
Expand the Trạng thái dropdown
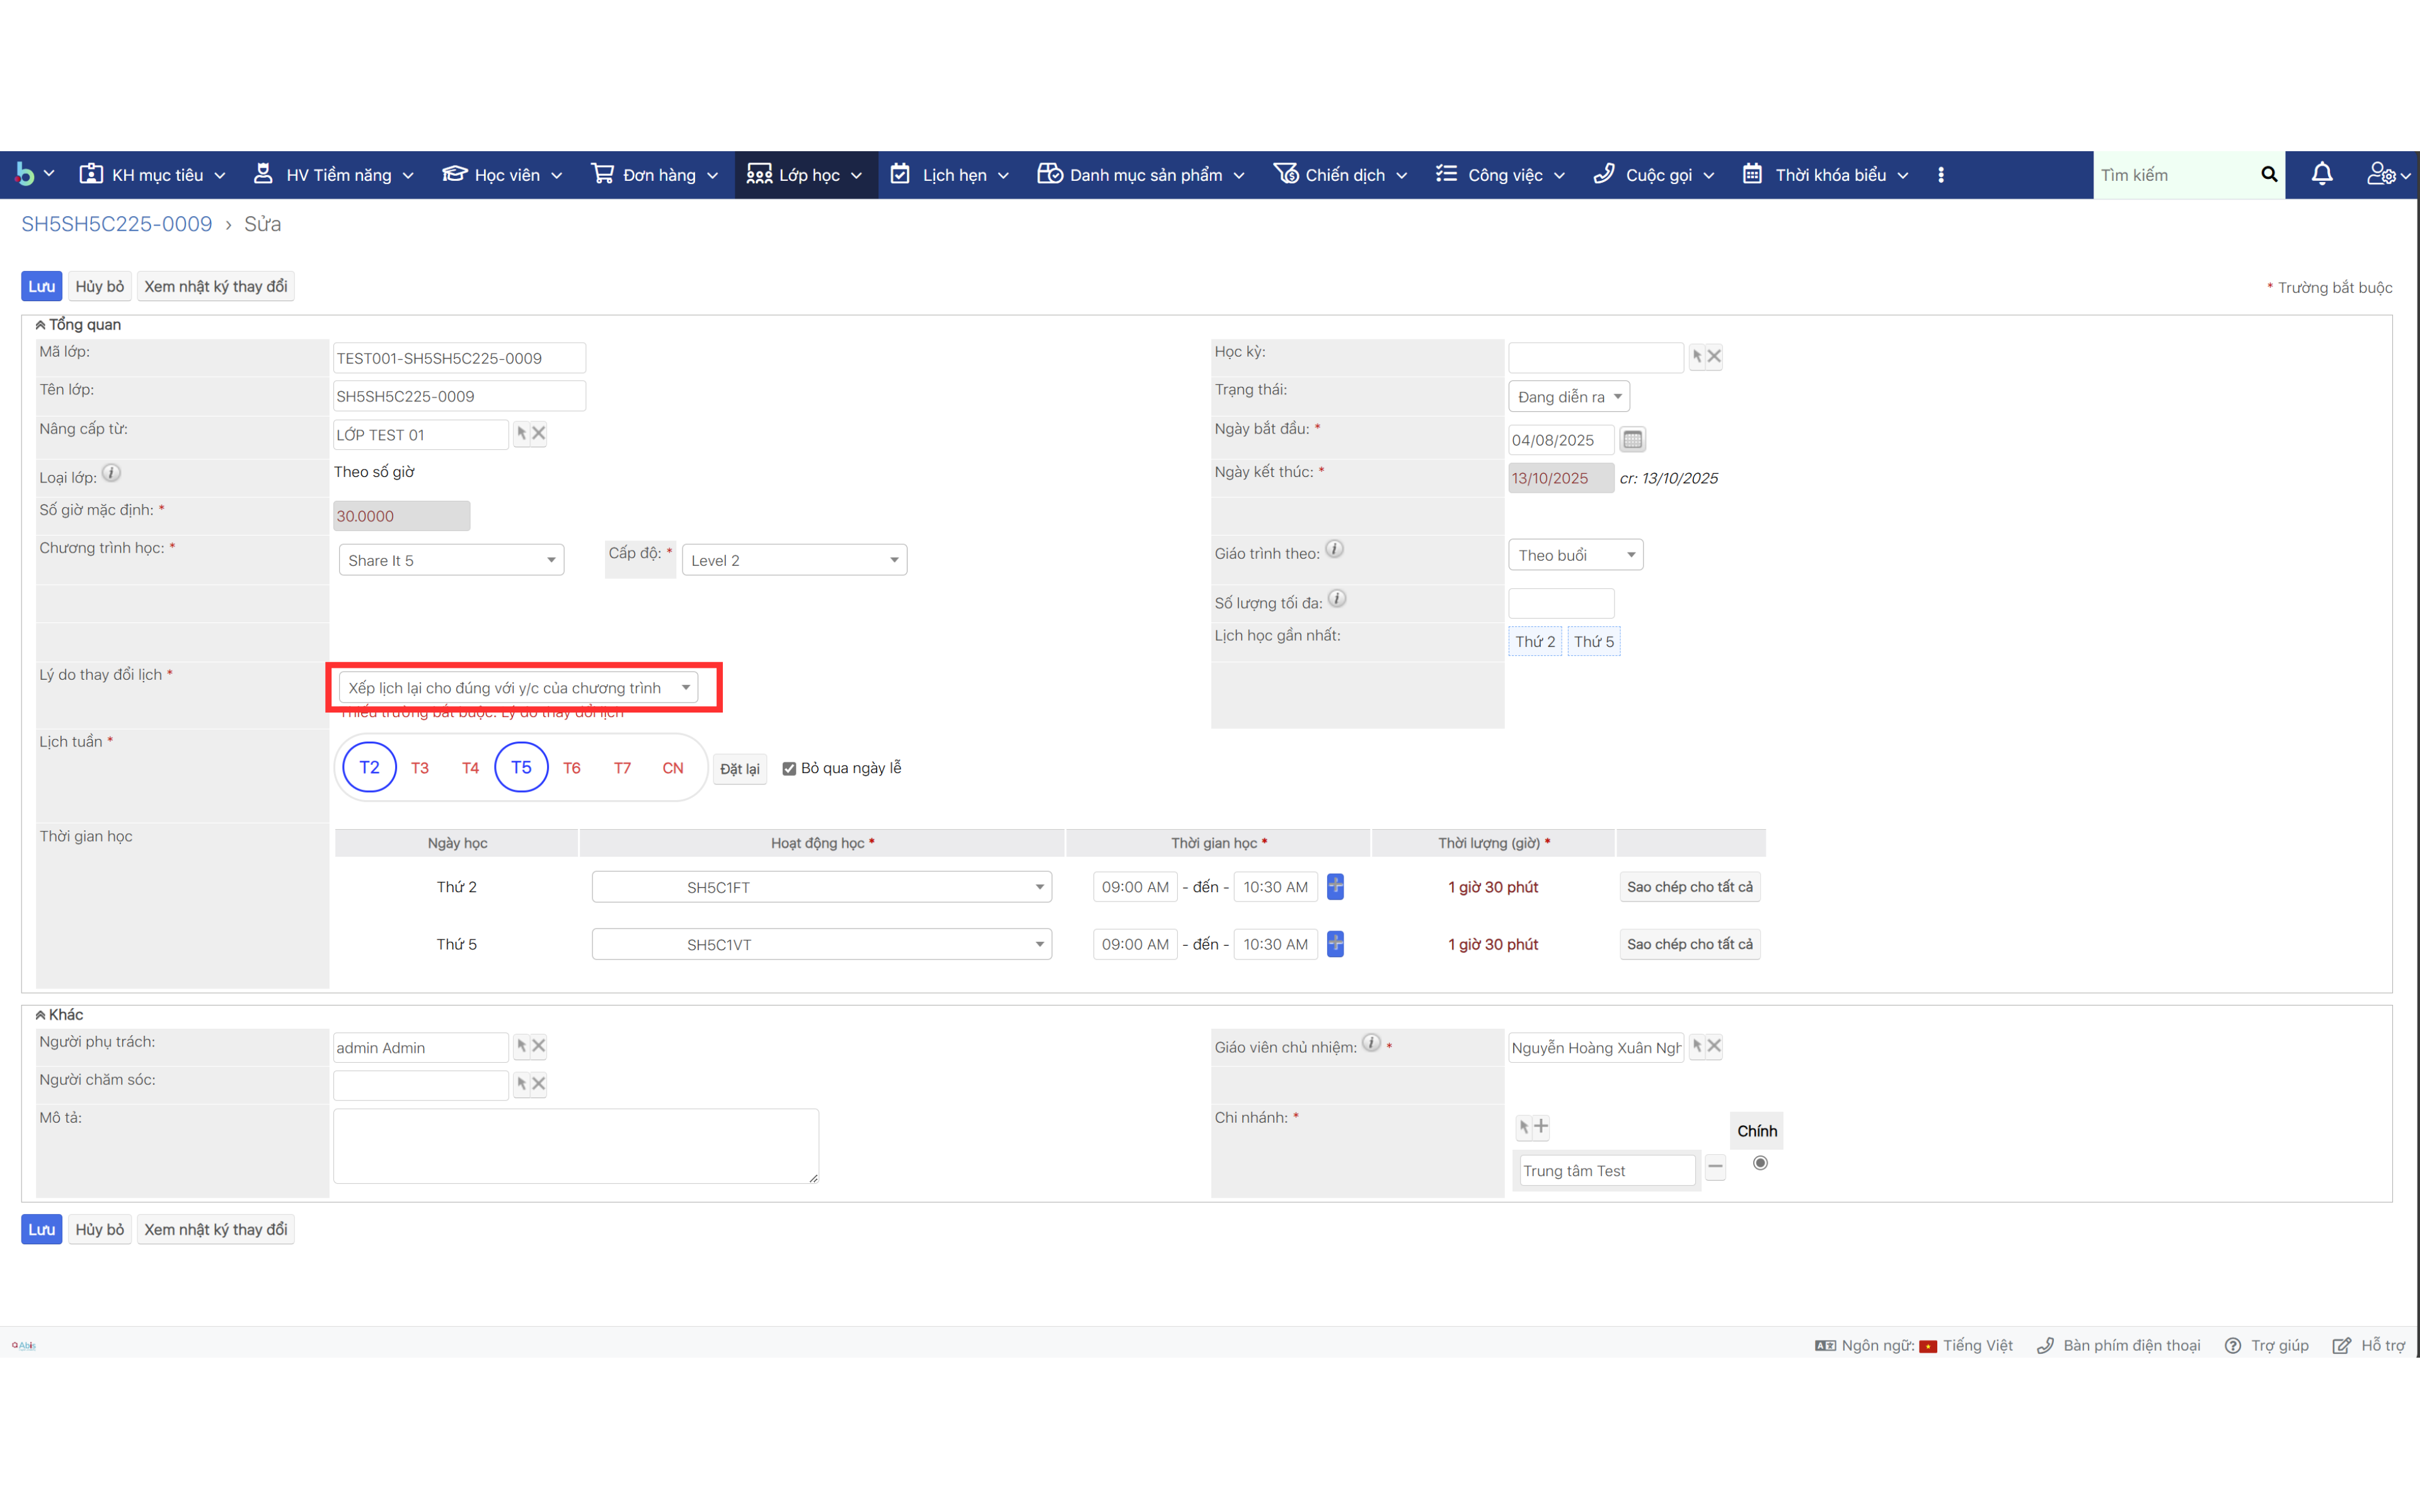point(1568,397)
